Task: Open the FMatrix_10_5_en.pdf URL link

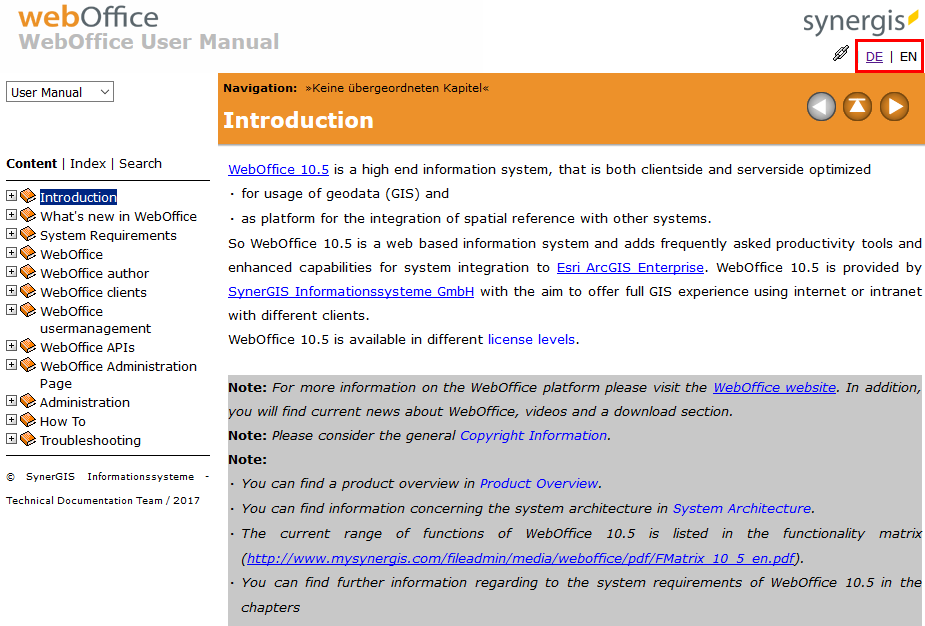Action: (x=521, y=558)
